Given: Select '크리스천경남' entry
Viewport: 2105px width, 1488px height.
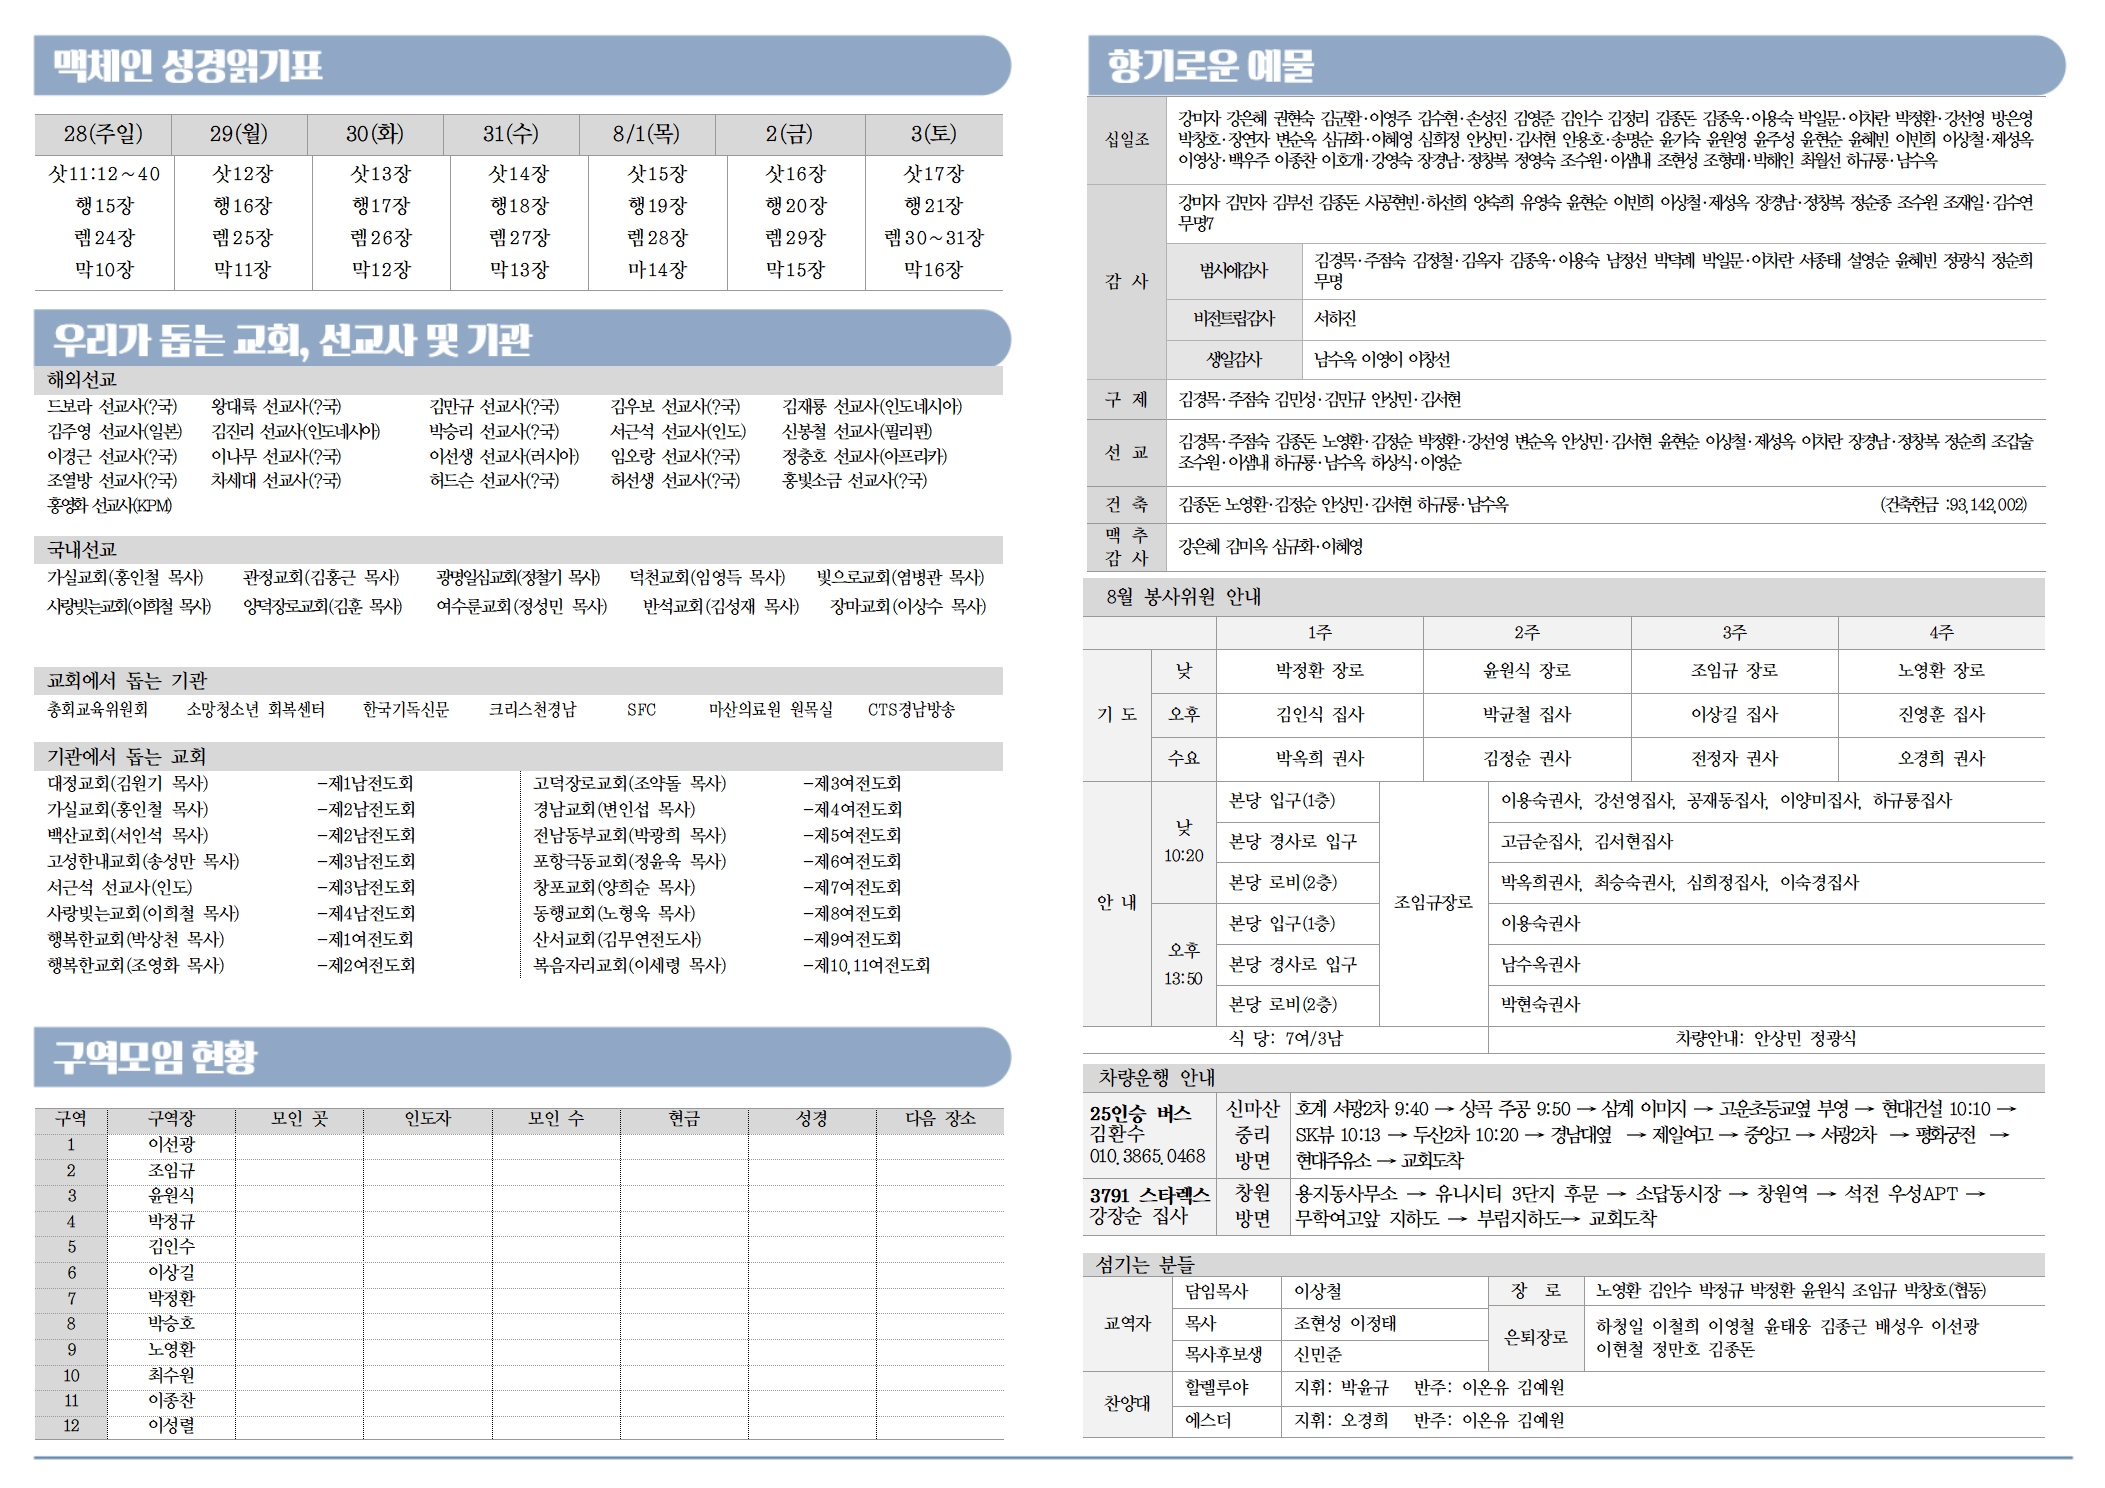Looking at the screenshot, I should tap(532, 710).
